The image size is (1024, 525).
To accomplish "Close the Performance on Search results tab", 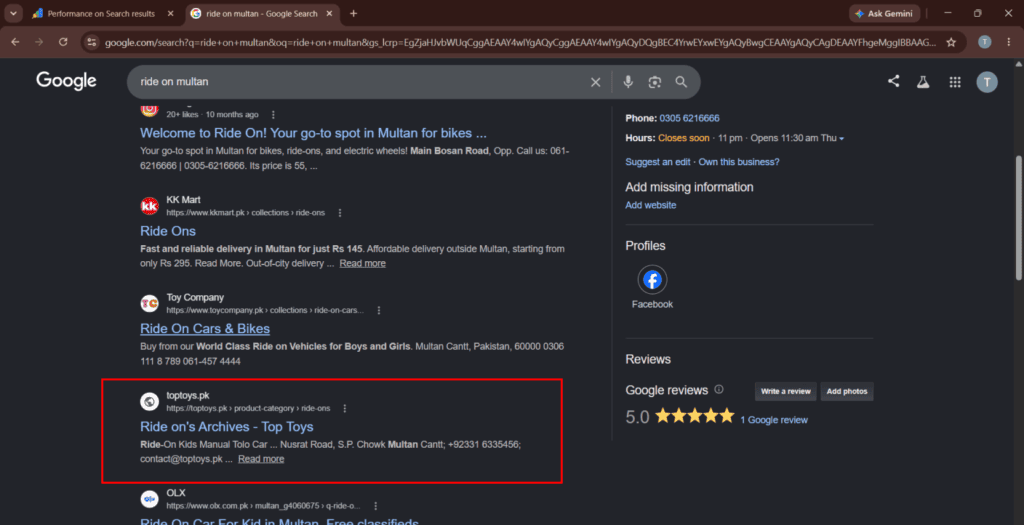I will [x=170, y=13].
